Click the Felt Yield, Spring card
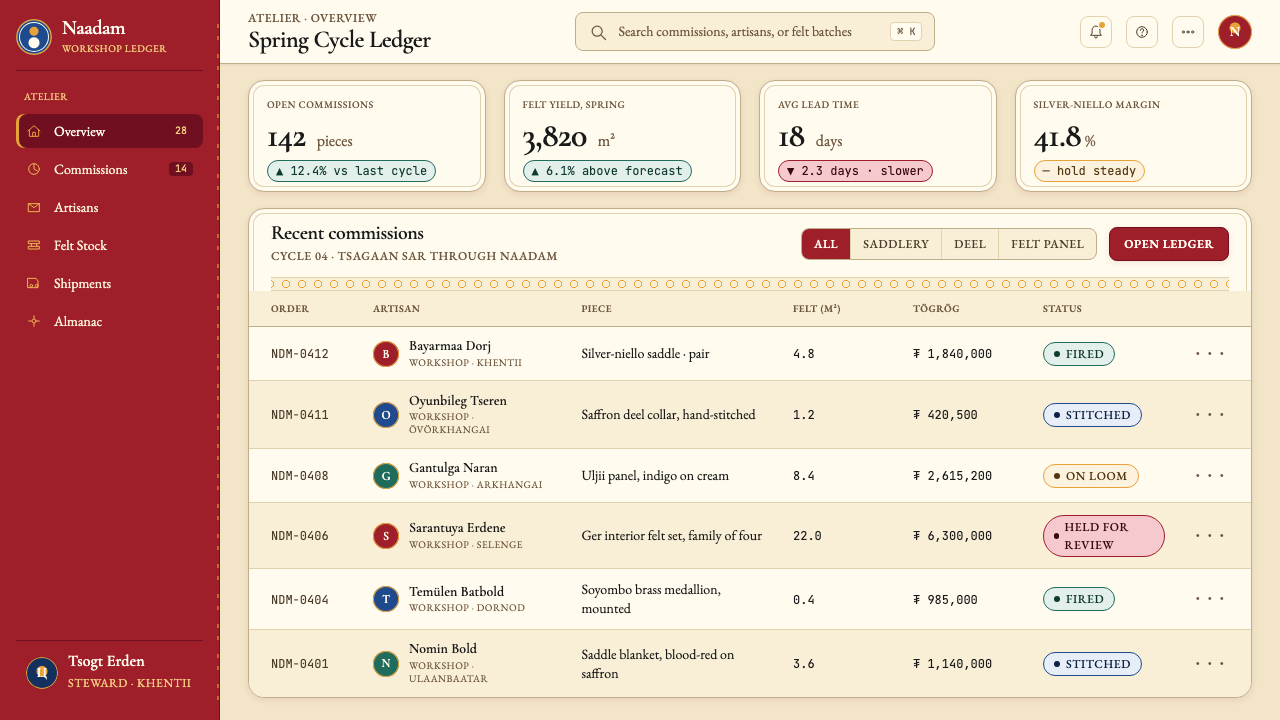The width and height of the screenshot is (1280, 720). [622, 136]
